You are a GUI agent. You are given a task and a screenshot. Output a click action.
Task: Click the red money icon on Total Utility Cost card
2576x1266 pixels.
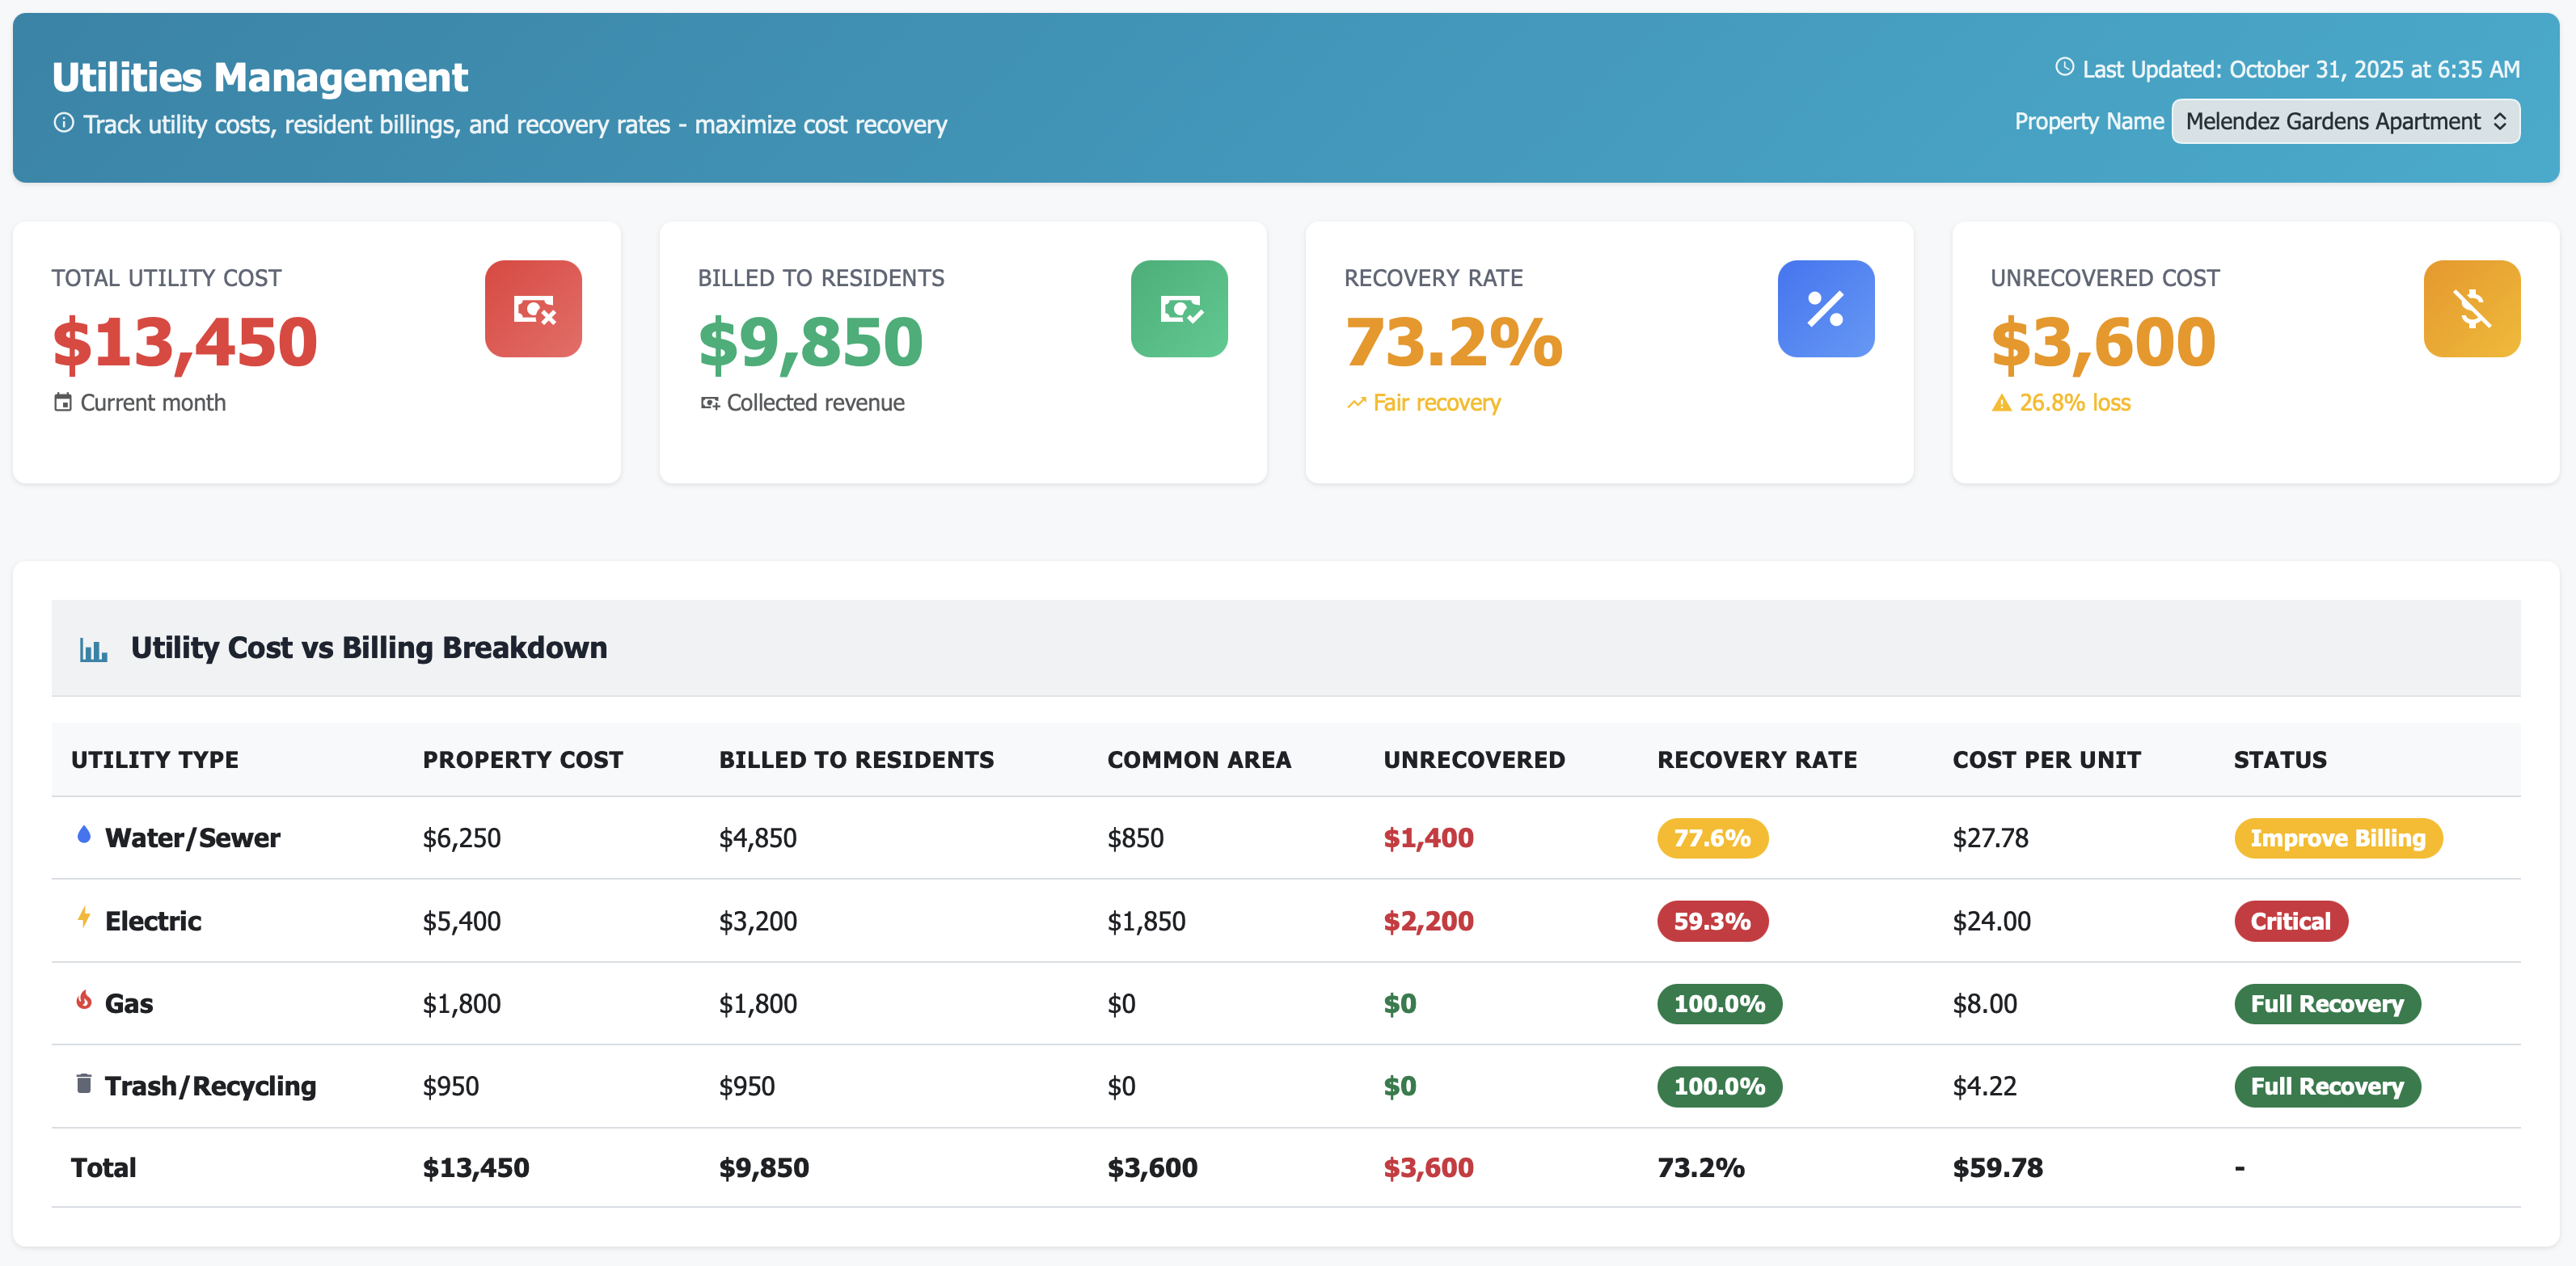[x=532, y=308]
